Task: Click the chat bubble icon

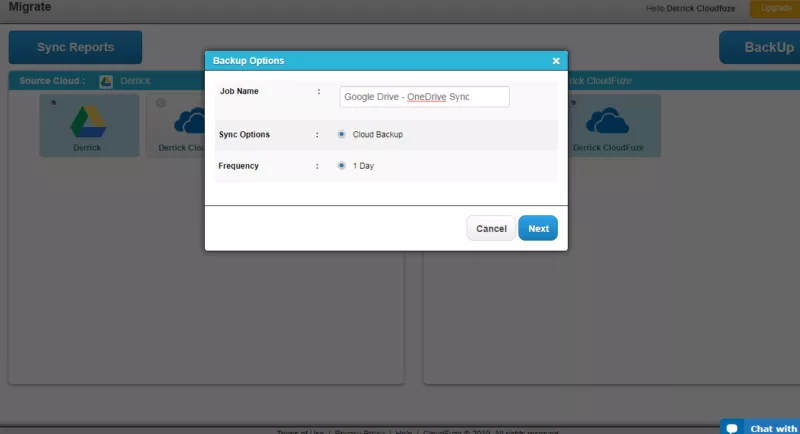Action: [732, 428]
